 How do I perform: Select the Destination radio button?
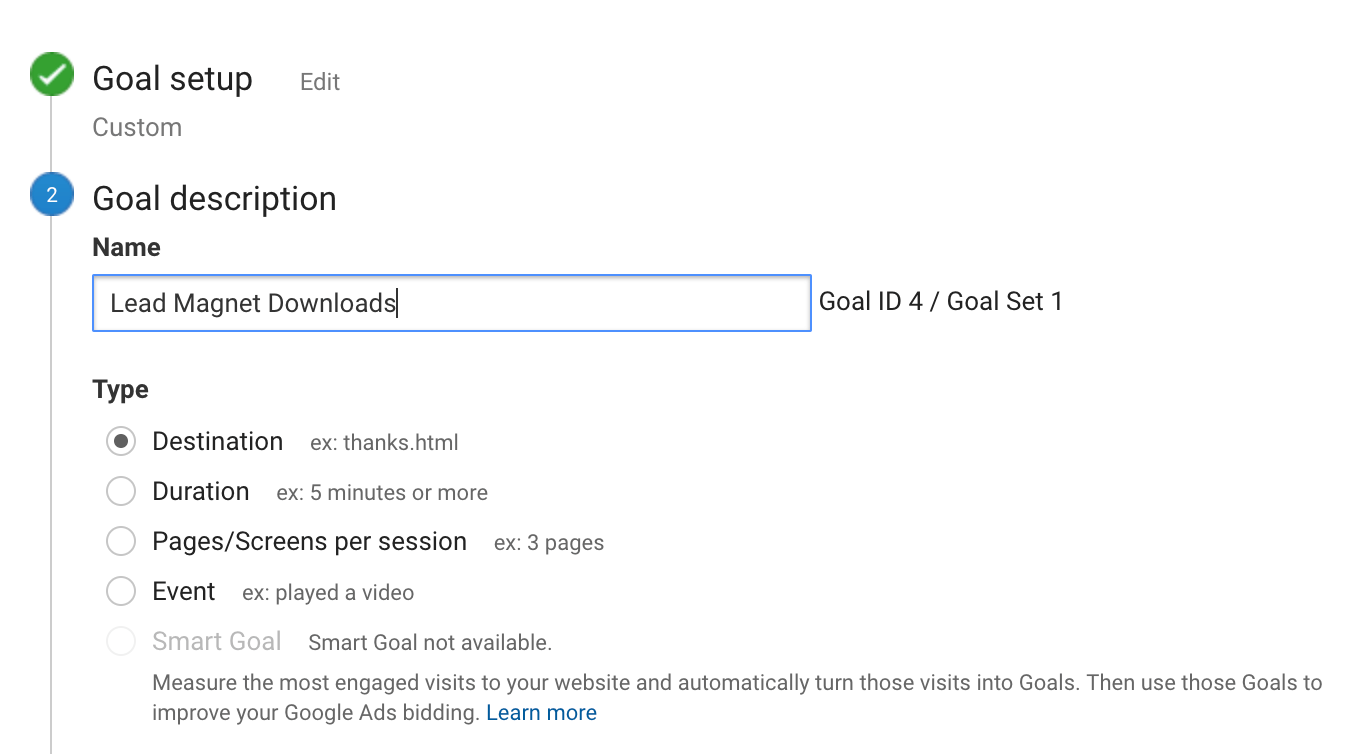(121, 441)
